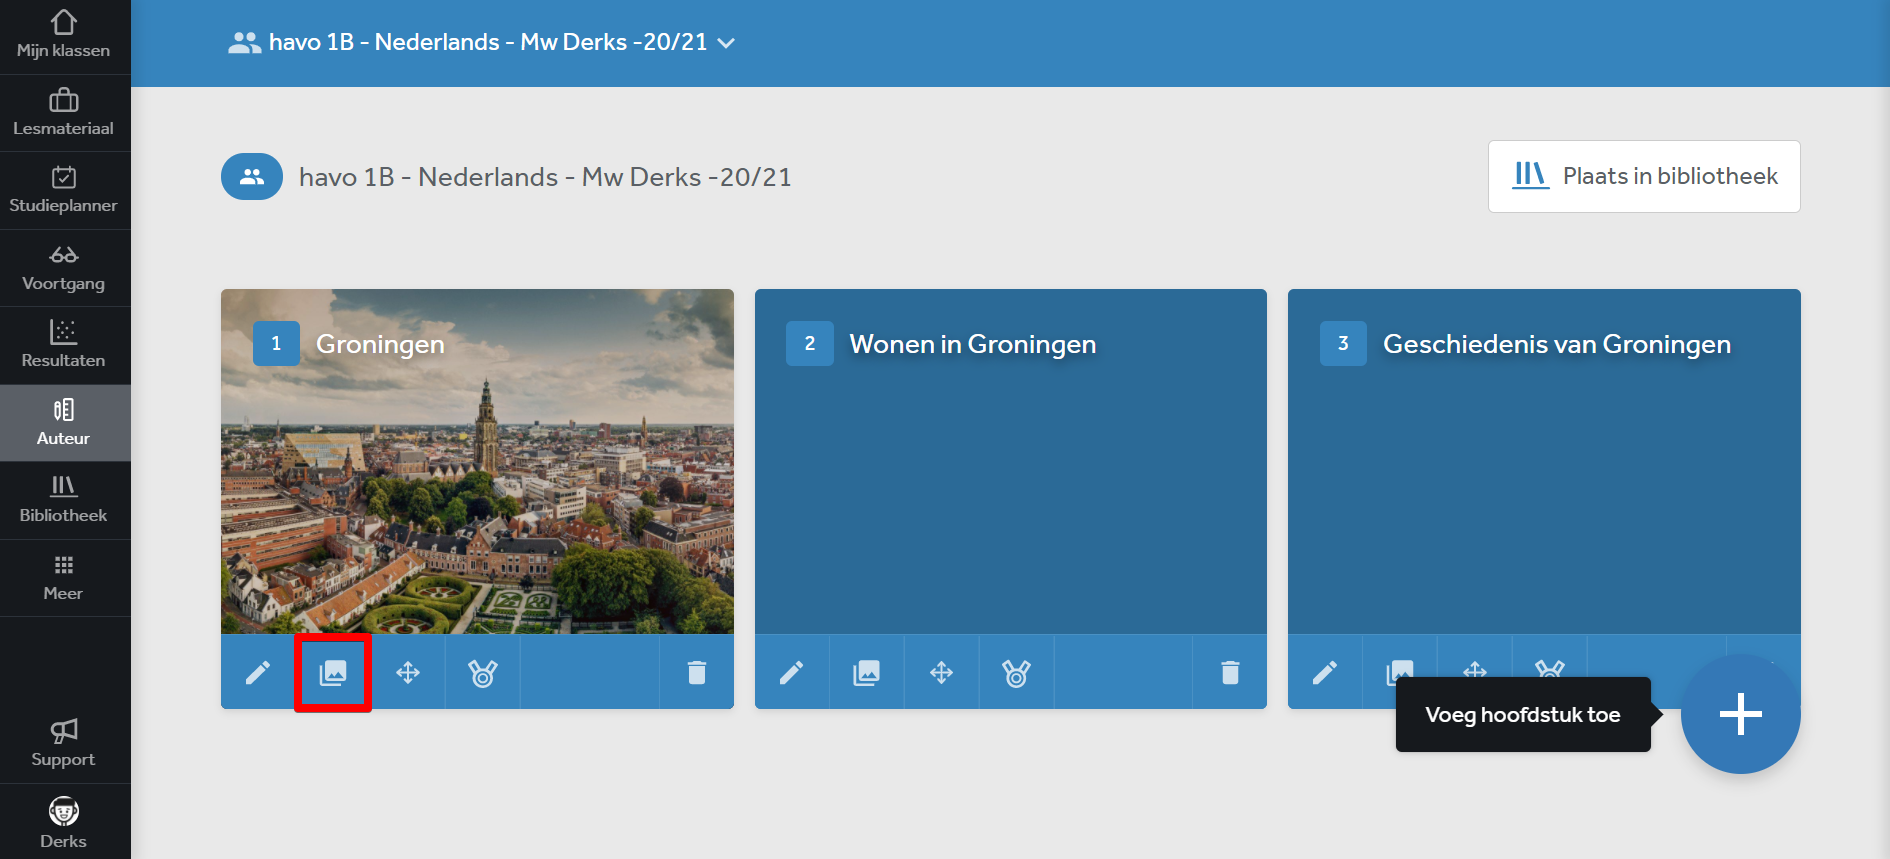Click the page heading havo 1B Nederlands
This screenshot has width=1890, height=859.
tap(545, 177)
